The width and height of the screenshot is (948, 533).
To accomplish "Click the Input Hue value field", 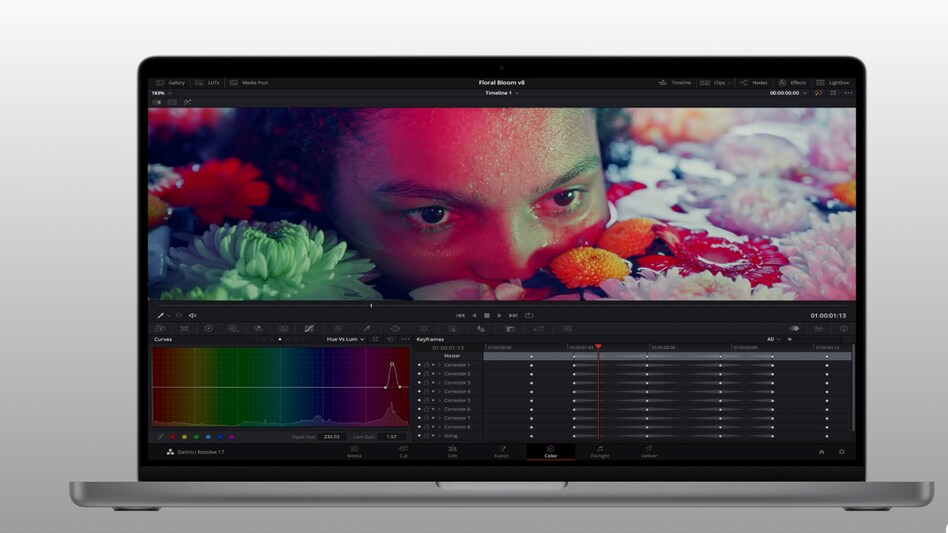I will click(331, 436).
